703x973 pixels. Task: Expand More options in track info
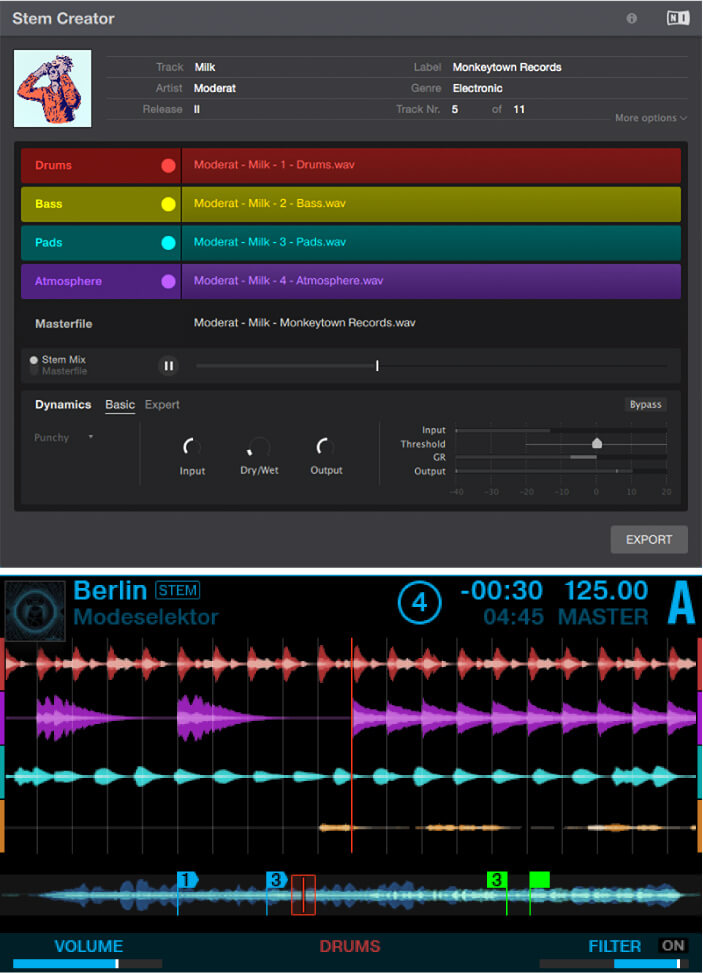click(x=651, y=118)
